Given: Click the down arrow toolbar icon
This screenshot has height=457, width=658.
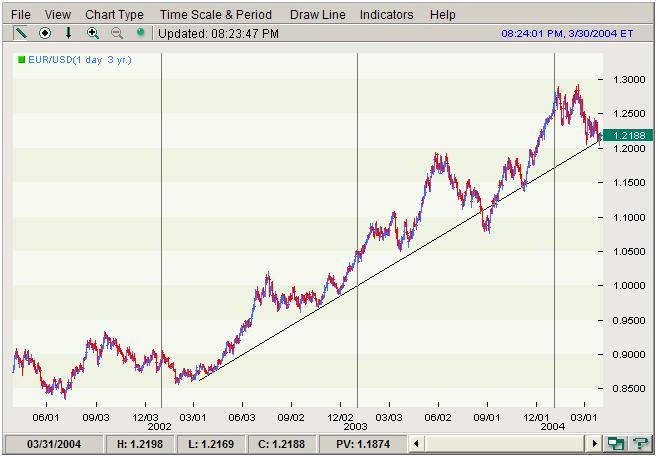Looking at the screenshot, I should pyautogui.click(x=68, y=33).
